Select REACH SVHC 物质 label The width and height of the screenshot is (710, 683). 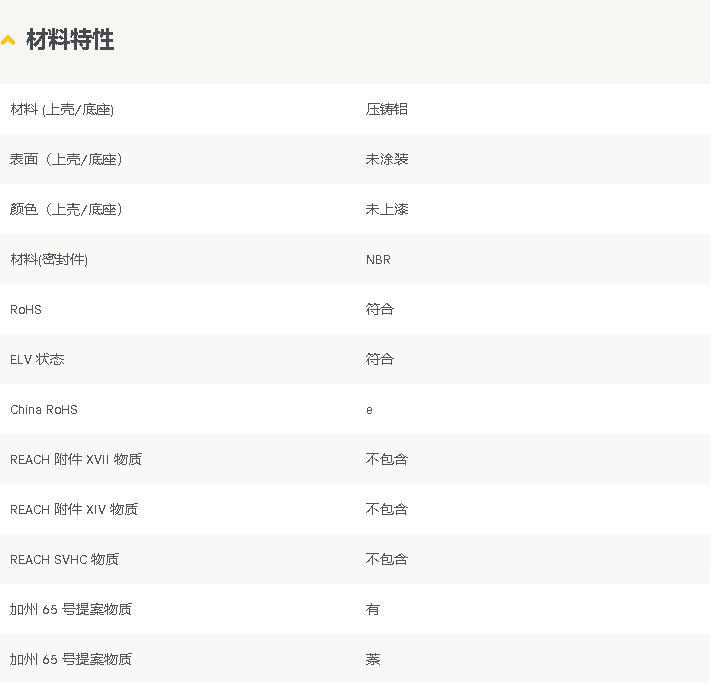tap(64, 560)
